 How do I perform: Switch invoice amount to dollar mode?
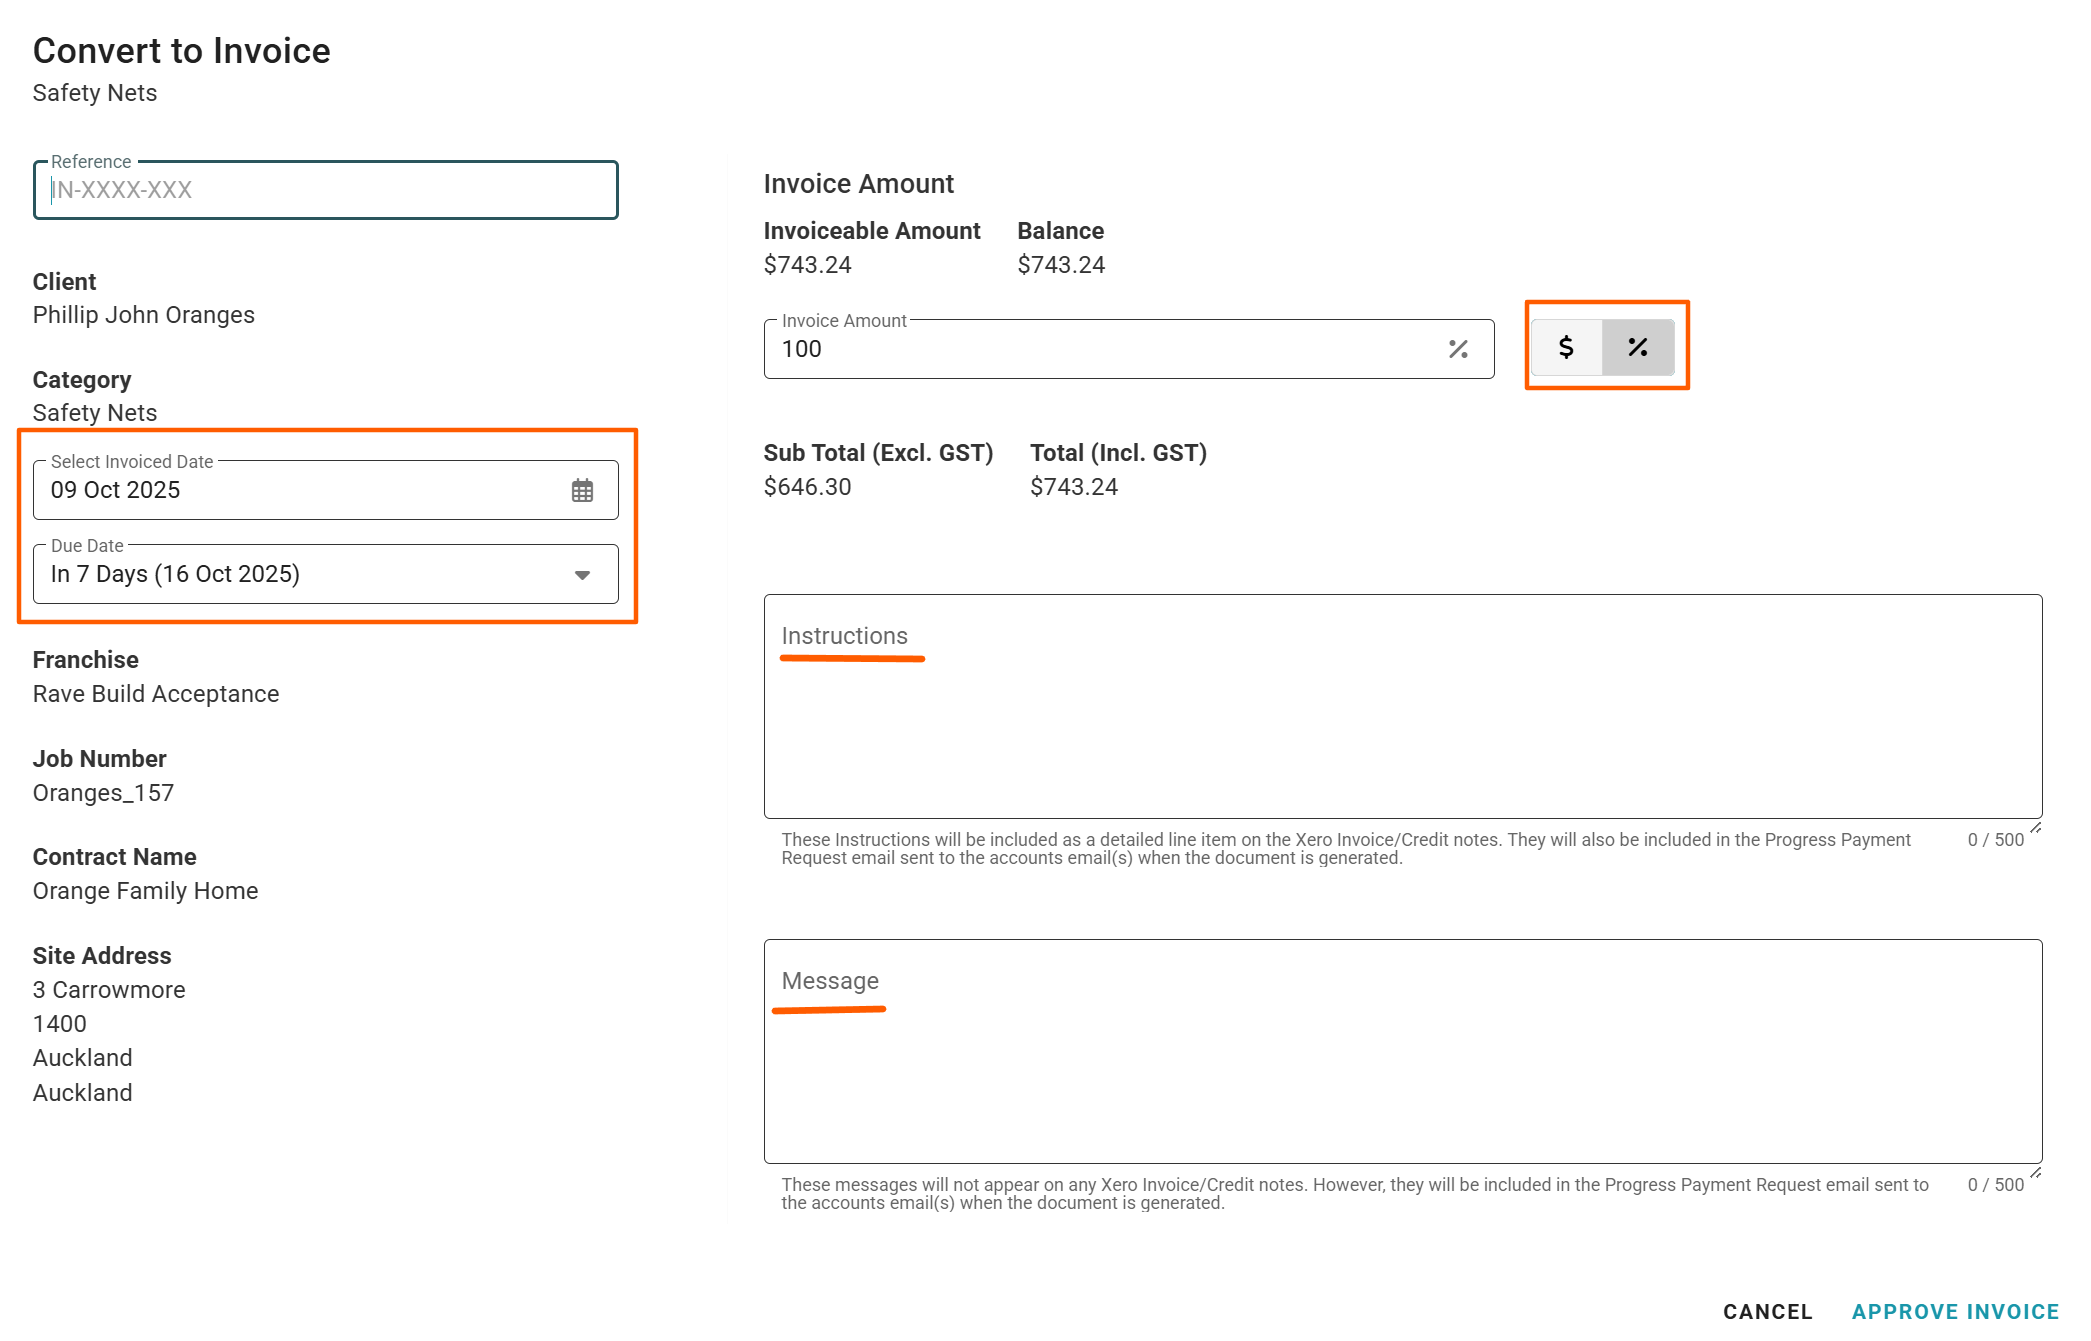tap(1566, 347)
